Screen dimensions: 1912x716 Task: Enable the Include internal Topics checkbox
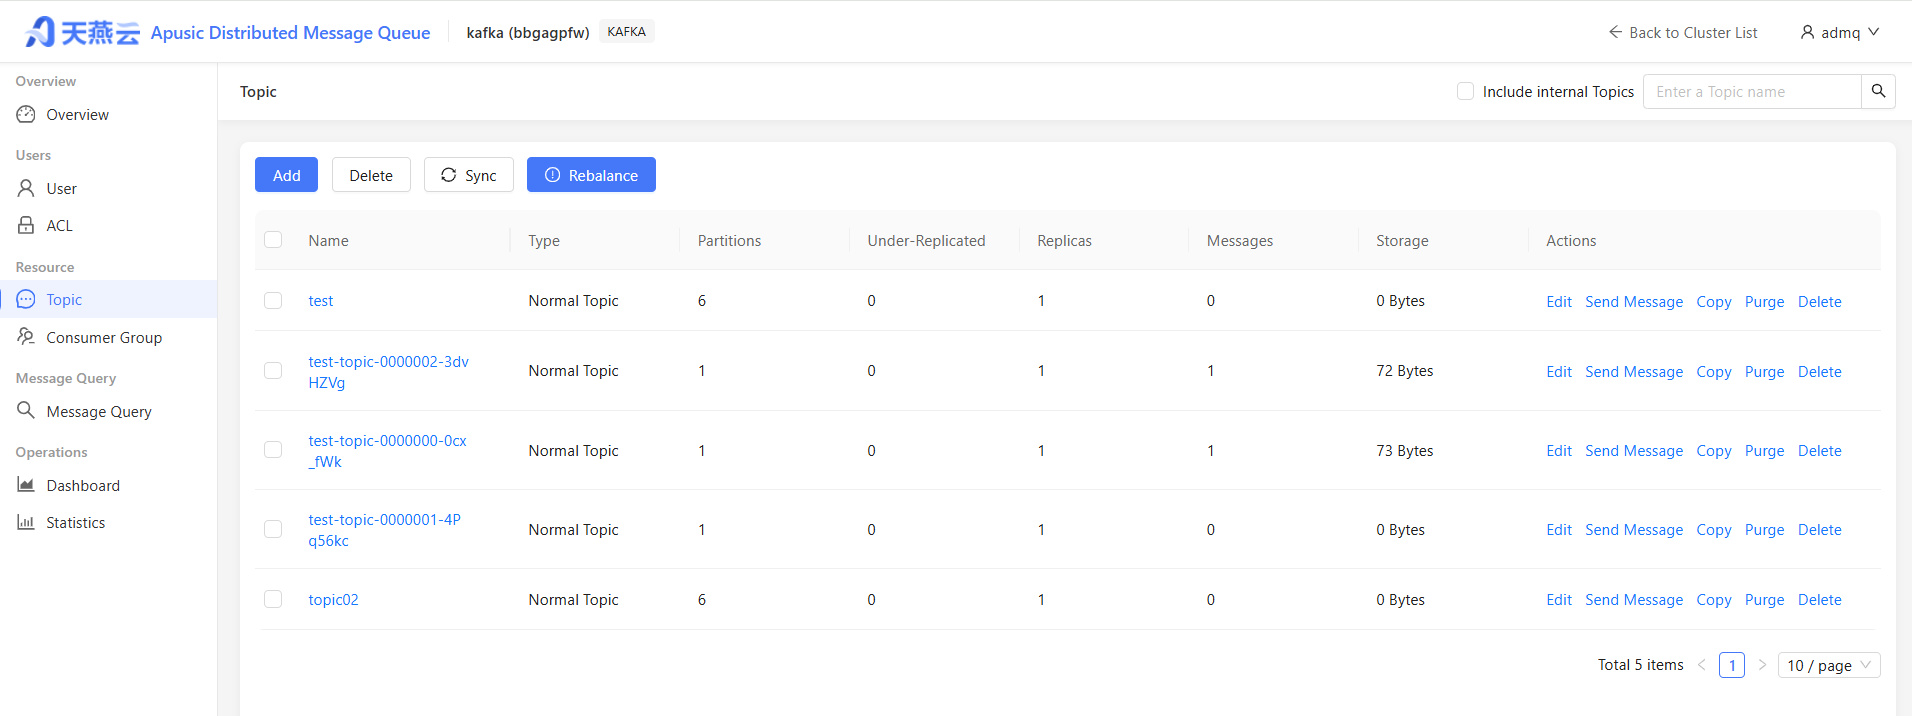(x=1466, y=91)
